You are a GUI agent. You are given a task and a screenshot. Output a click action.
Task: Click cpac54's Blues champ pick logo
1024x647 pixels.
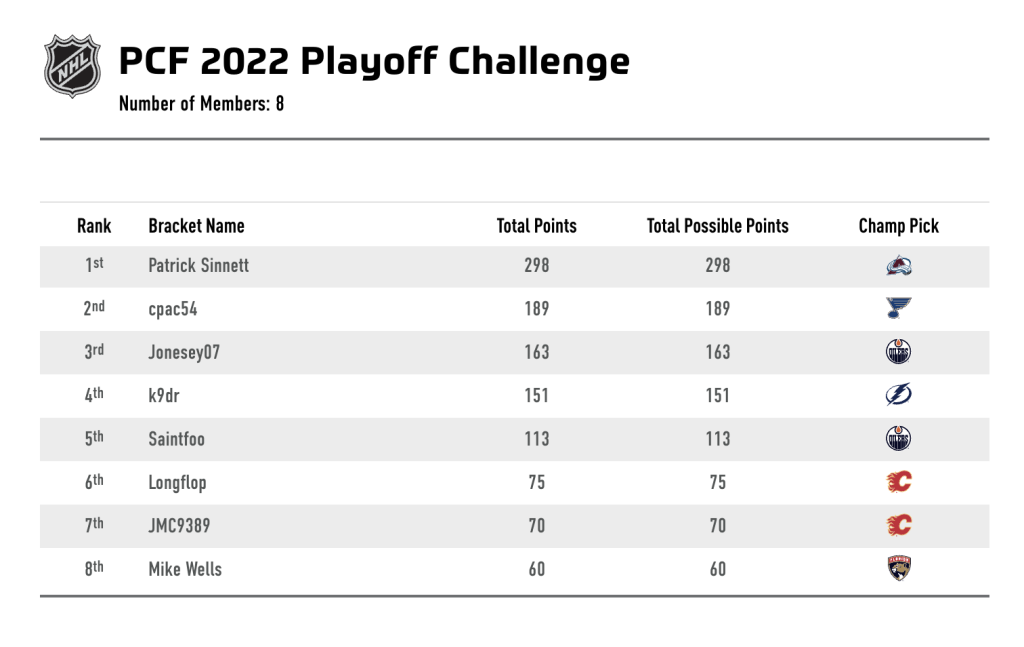899,308
